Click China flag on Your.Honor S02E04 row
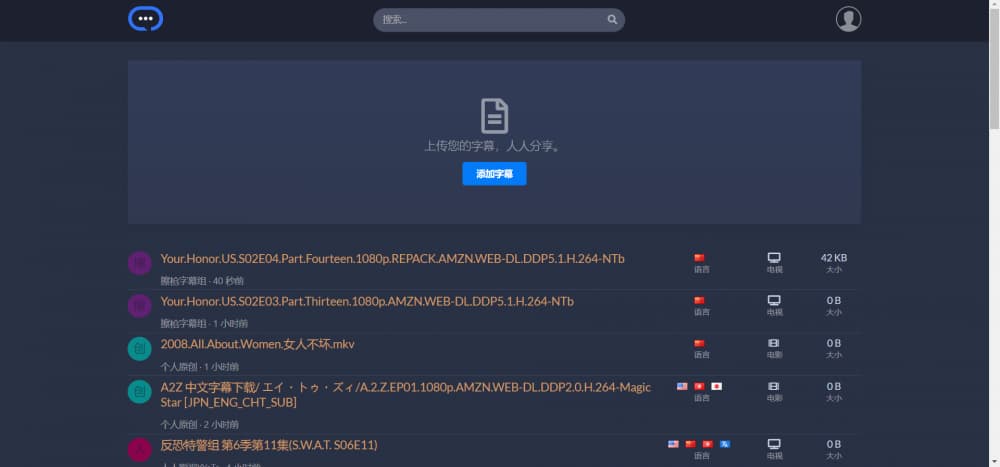 (700, 258)
